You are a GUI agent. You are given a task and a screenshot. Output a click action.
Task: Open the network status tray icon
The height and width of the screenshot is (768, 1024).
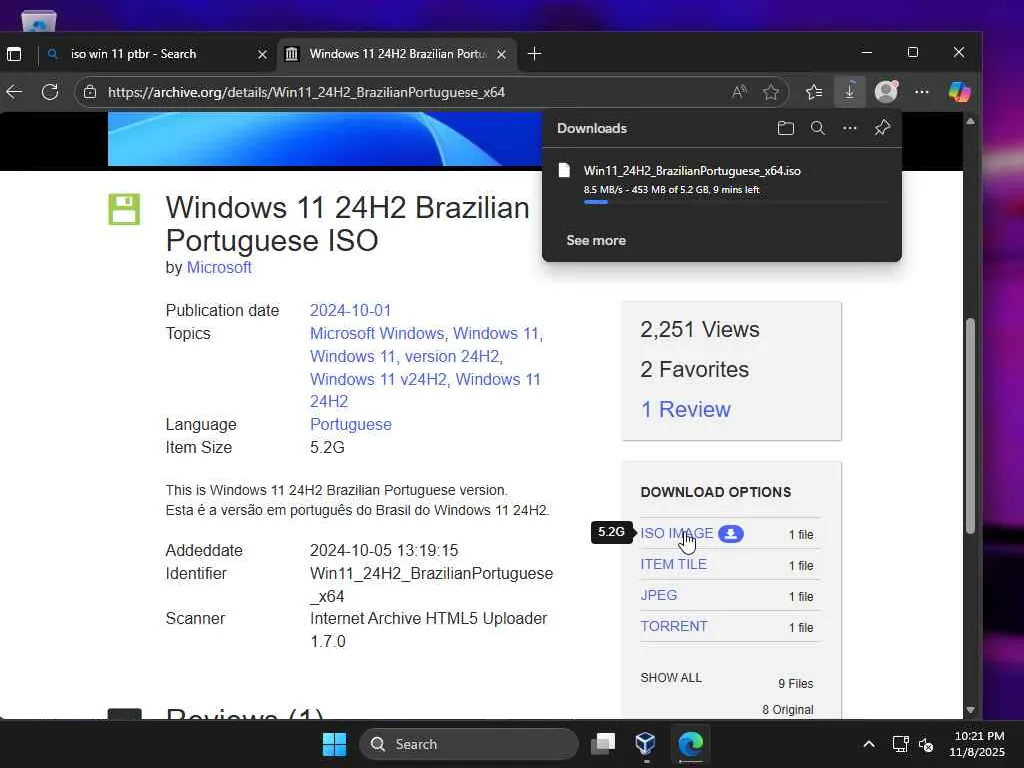point(901,744)
